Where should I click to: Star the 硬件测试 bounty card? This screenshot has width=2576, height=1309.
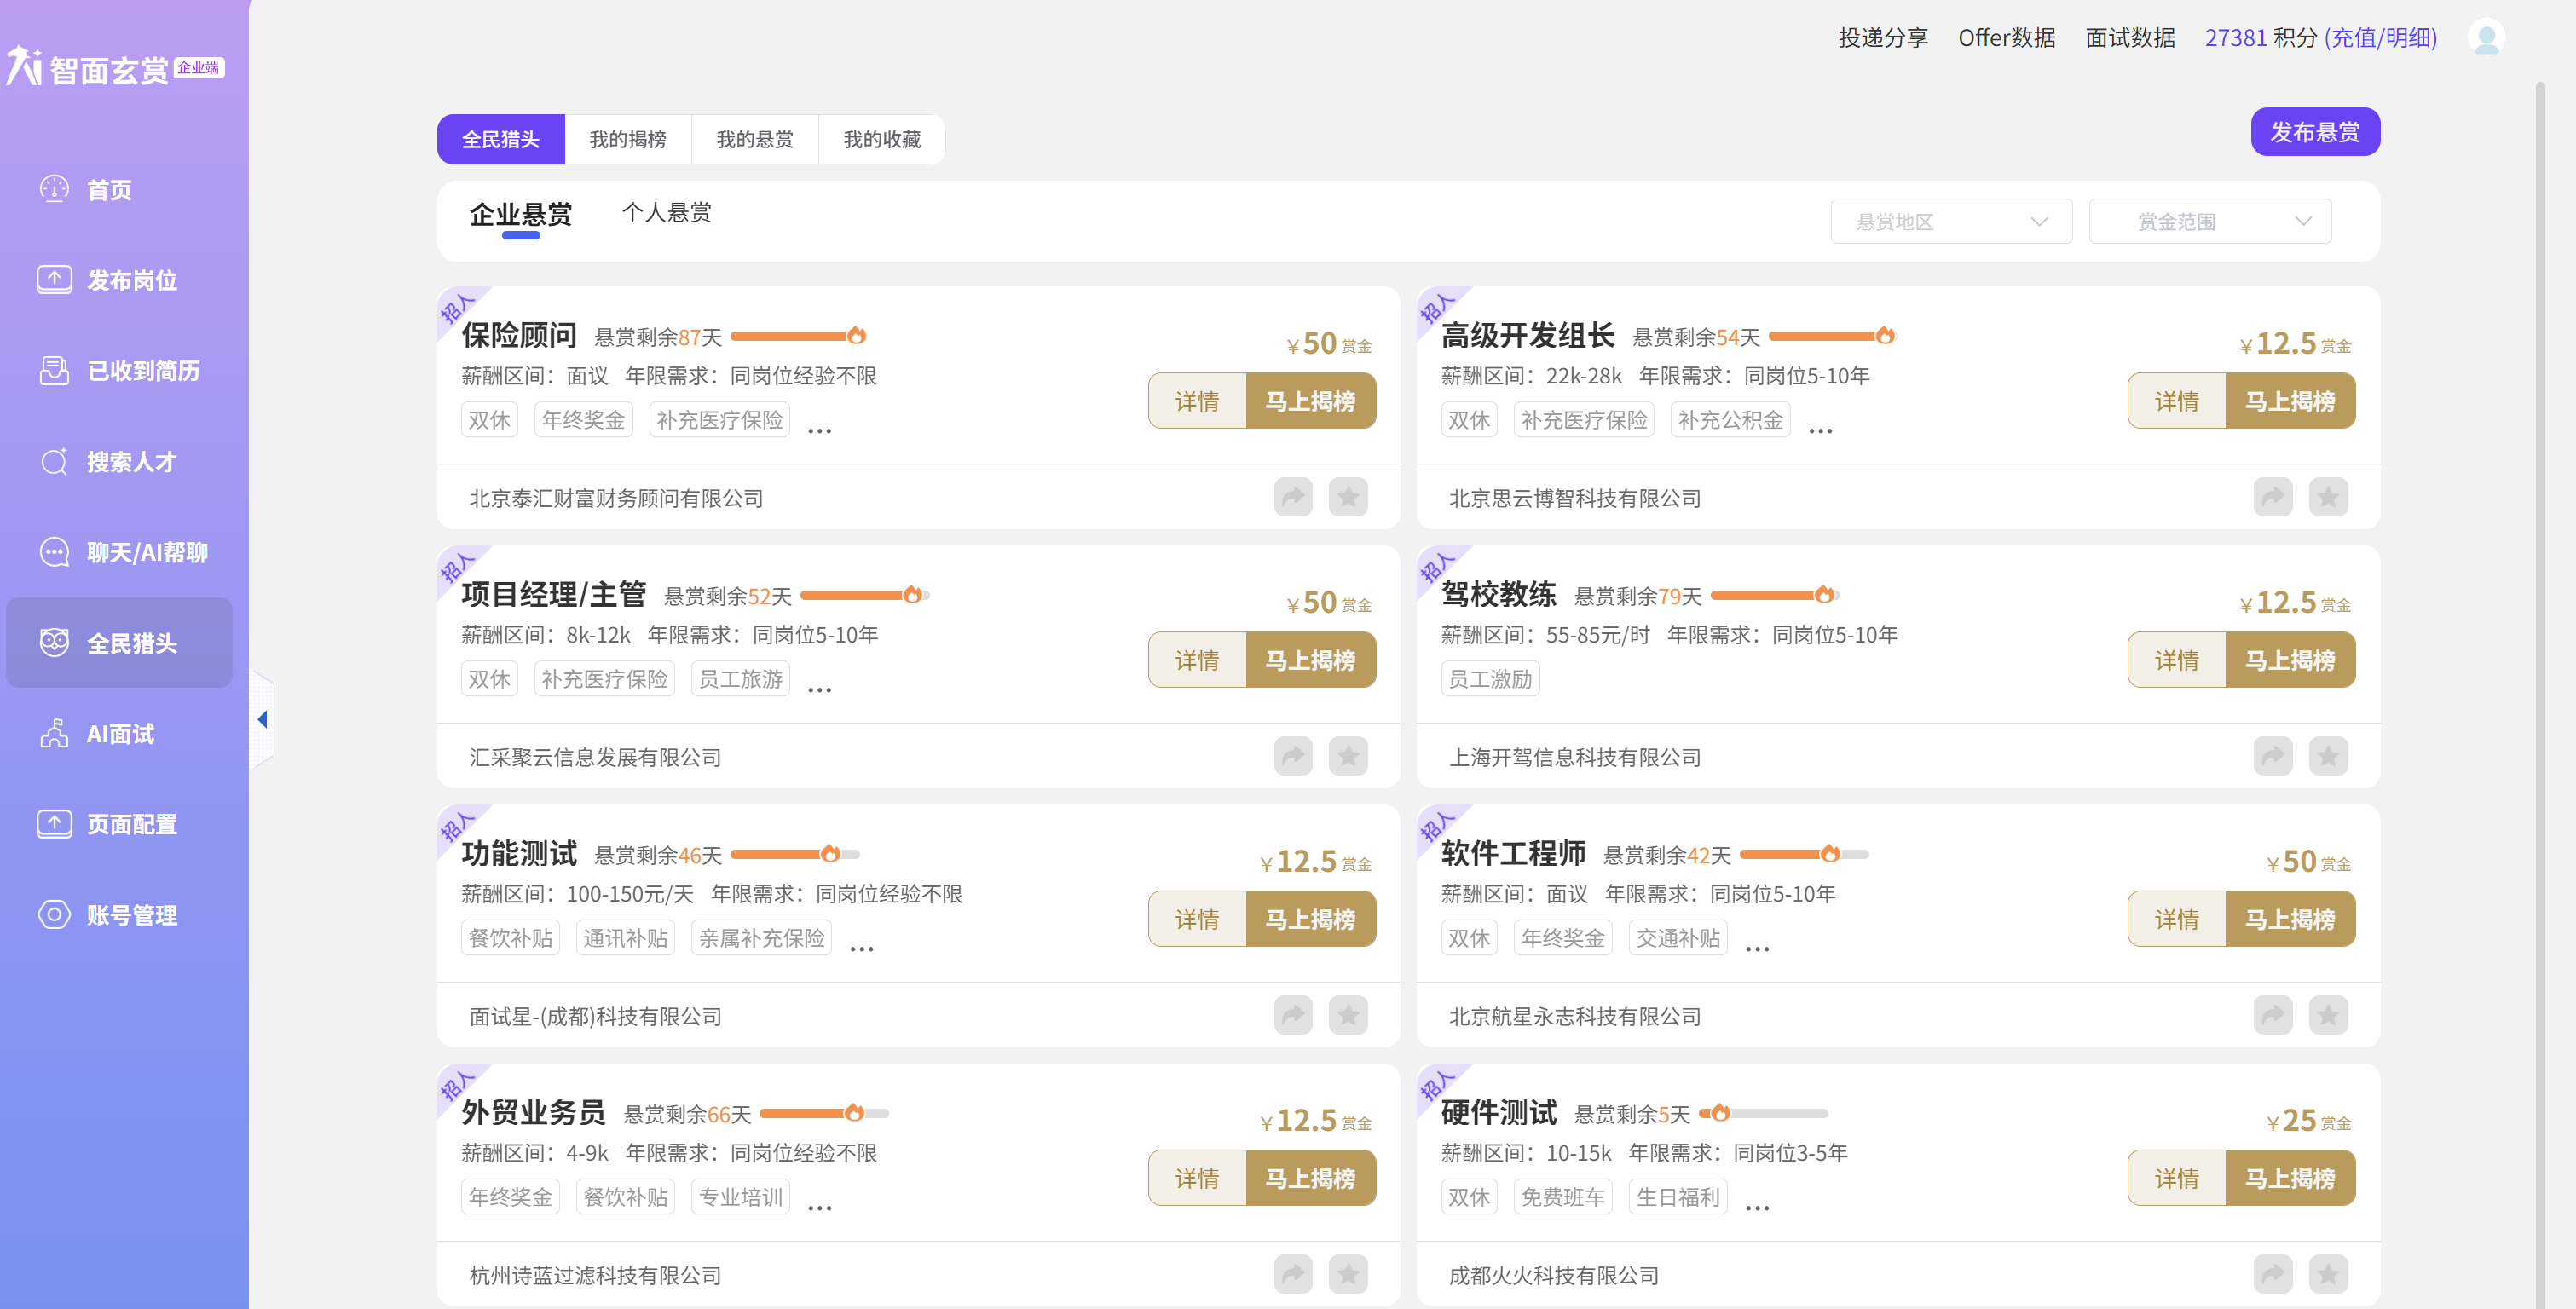point(2328,1274)
